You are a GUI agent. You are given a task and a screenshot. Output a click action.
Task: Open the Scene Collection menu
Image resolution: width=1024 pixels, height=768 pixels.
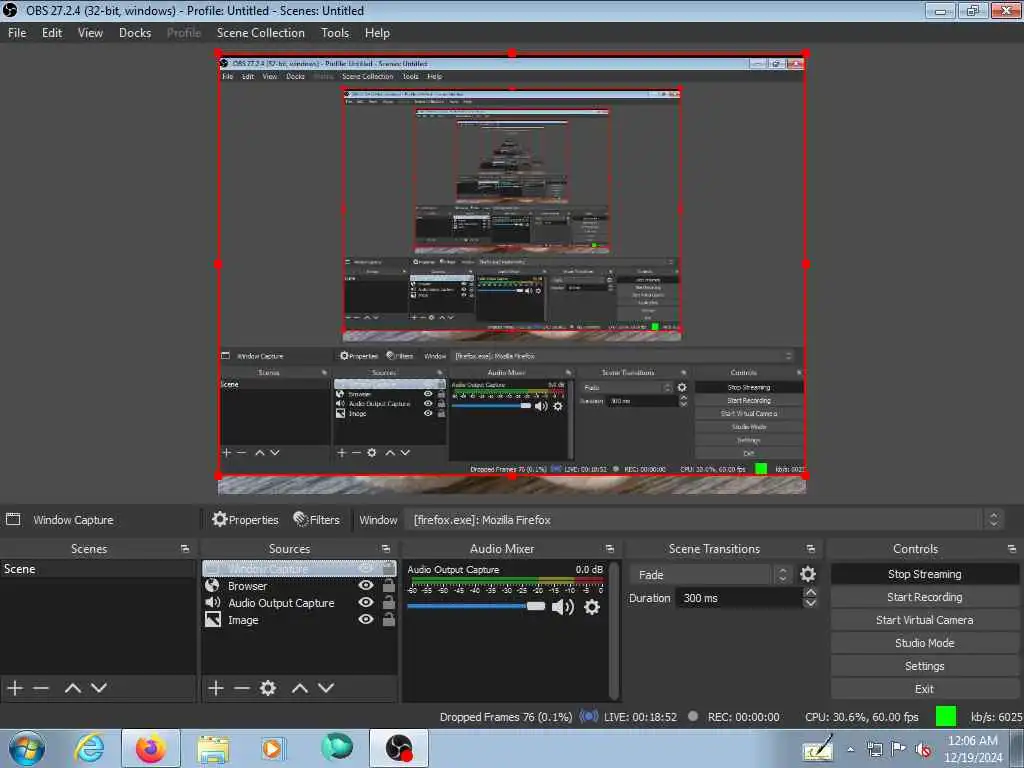261,33
